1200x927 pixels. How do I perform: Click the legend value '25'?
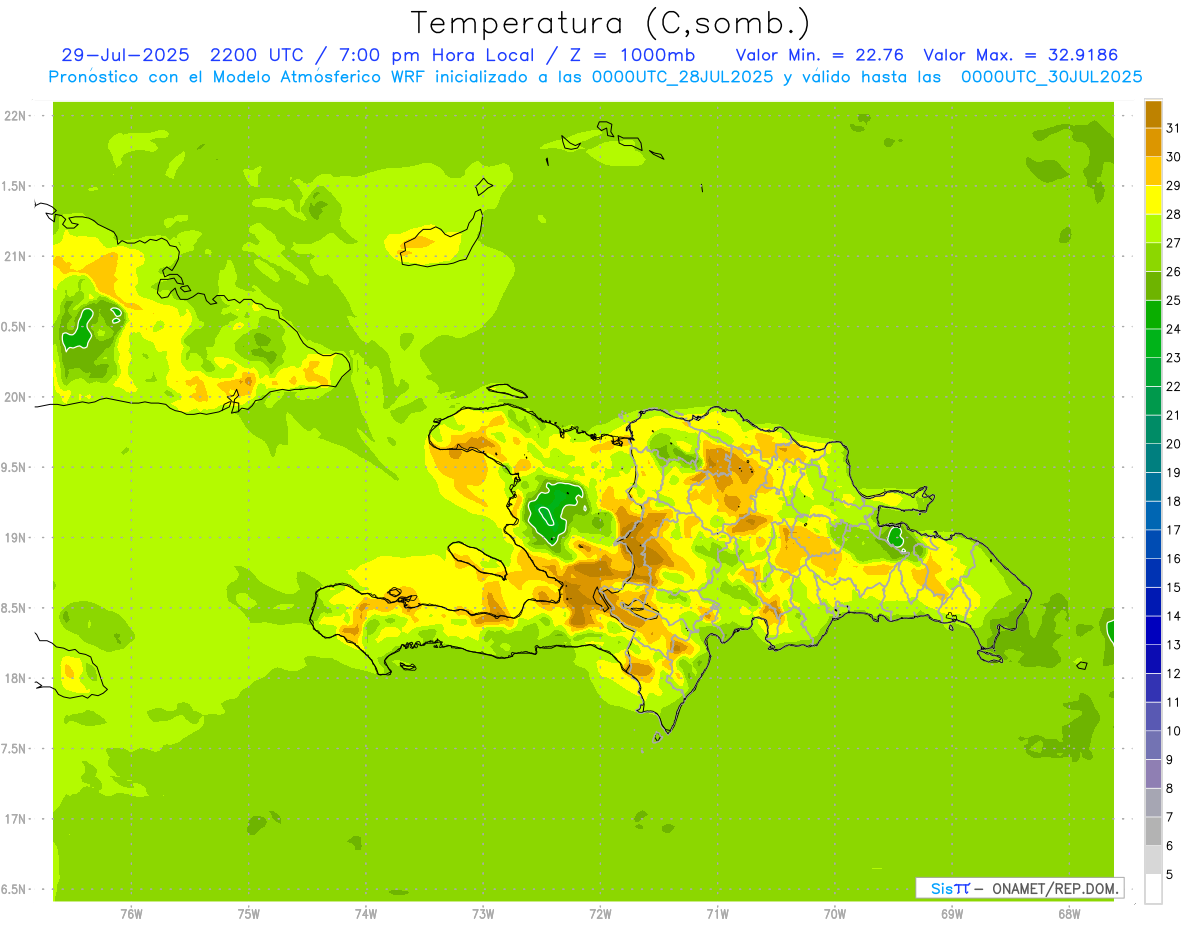click(1173, 300)
